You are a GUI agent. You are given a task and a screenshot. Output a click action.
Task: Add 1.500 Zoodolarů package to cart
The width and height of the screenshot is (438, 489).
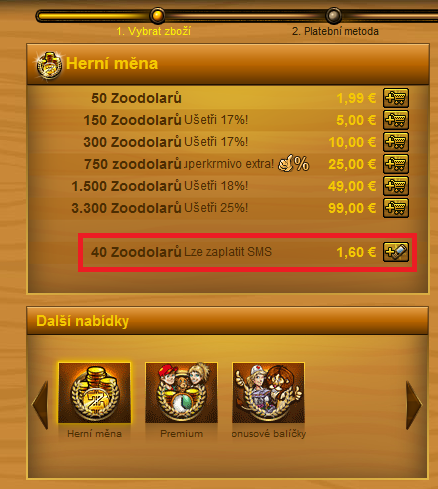[x=396, y=186]
